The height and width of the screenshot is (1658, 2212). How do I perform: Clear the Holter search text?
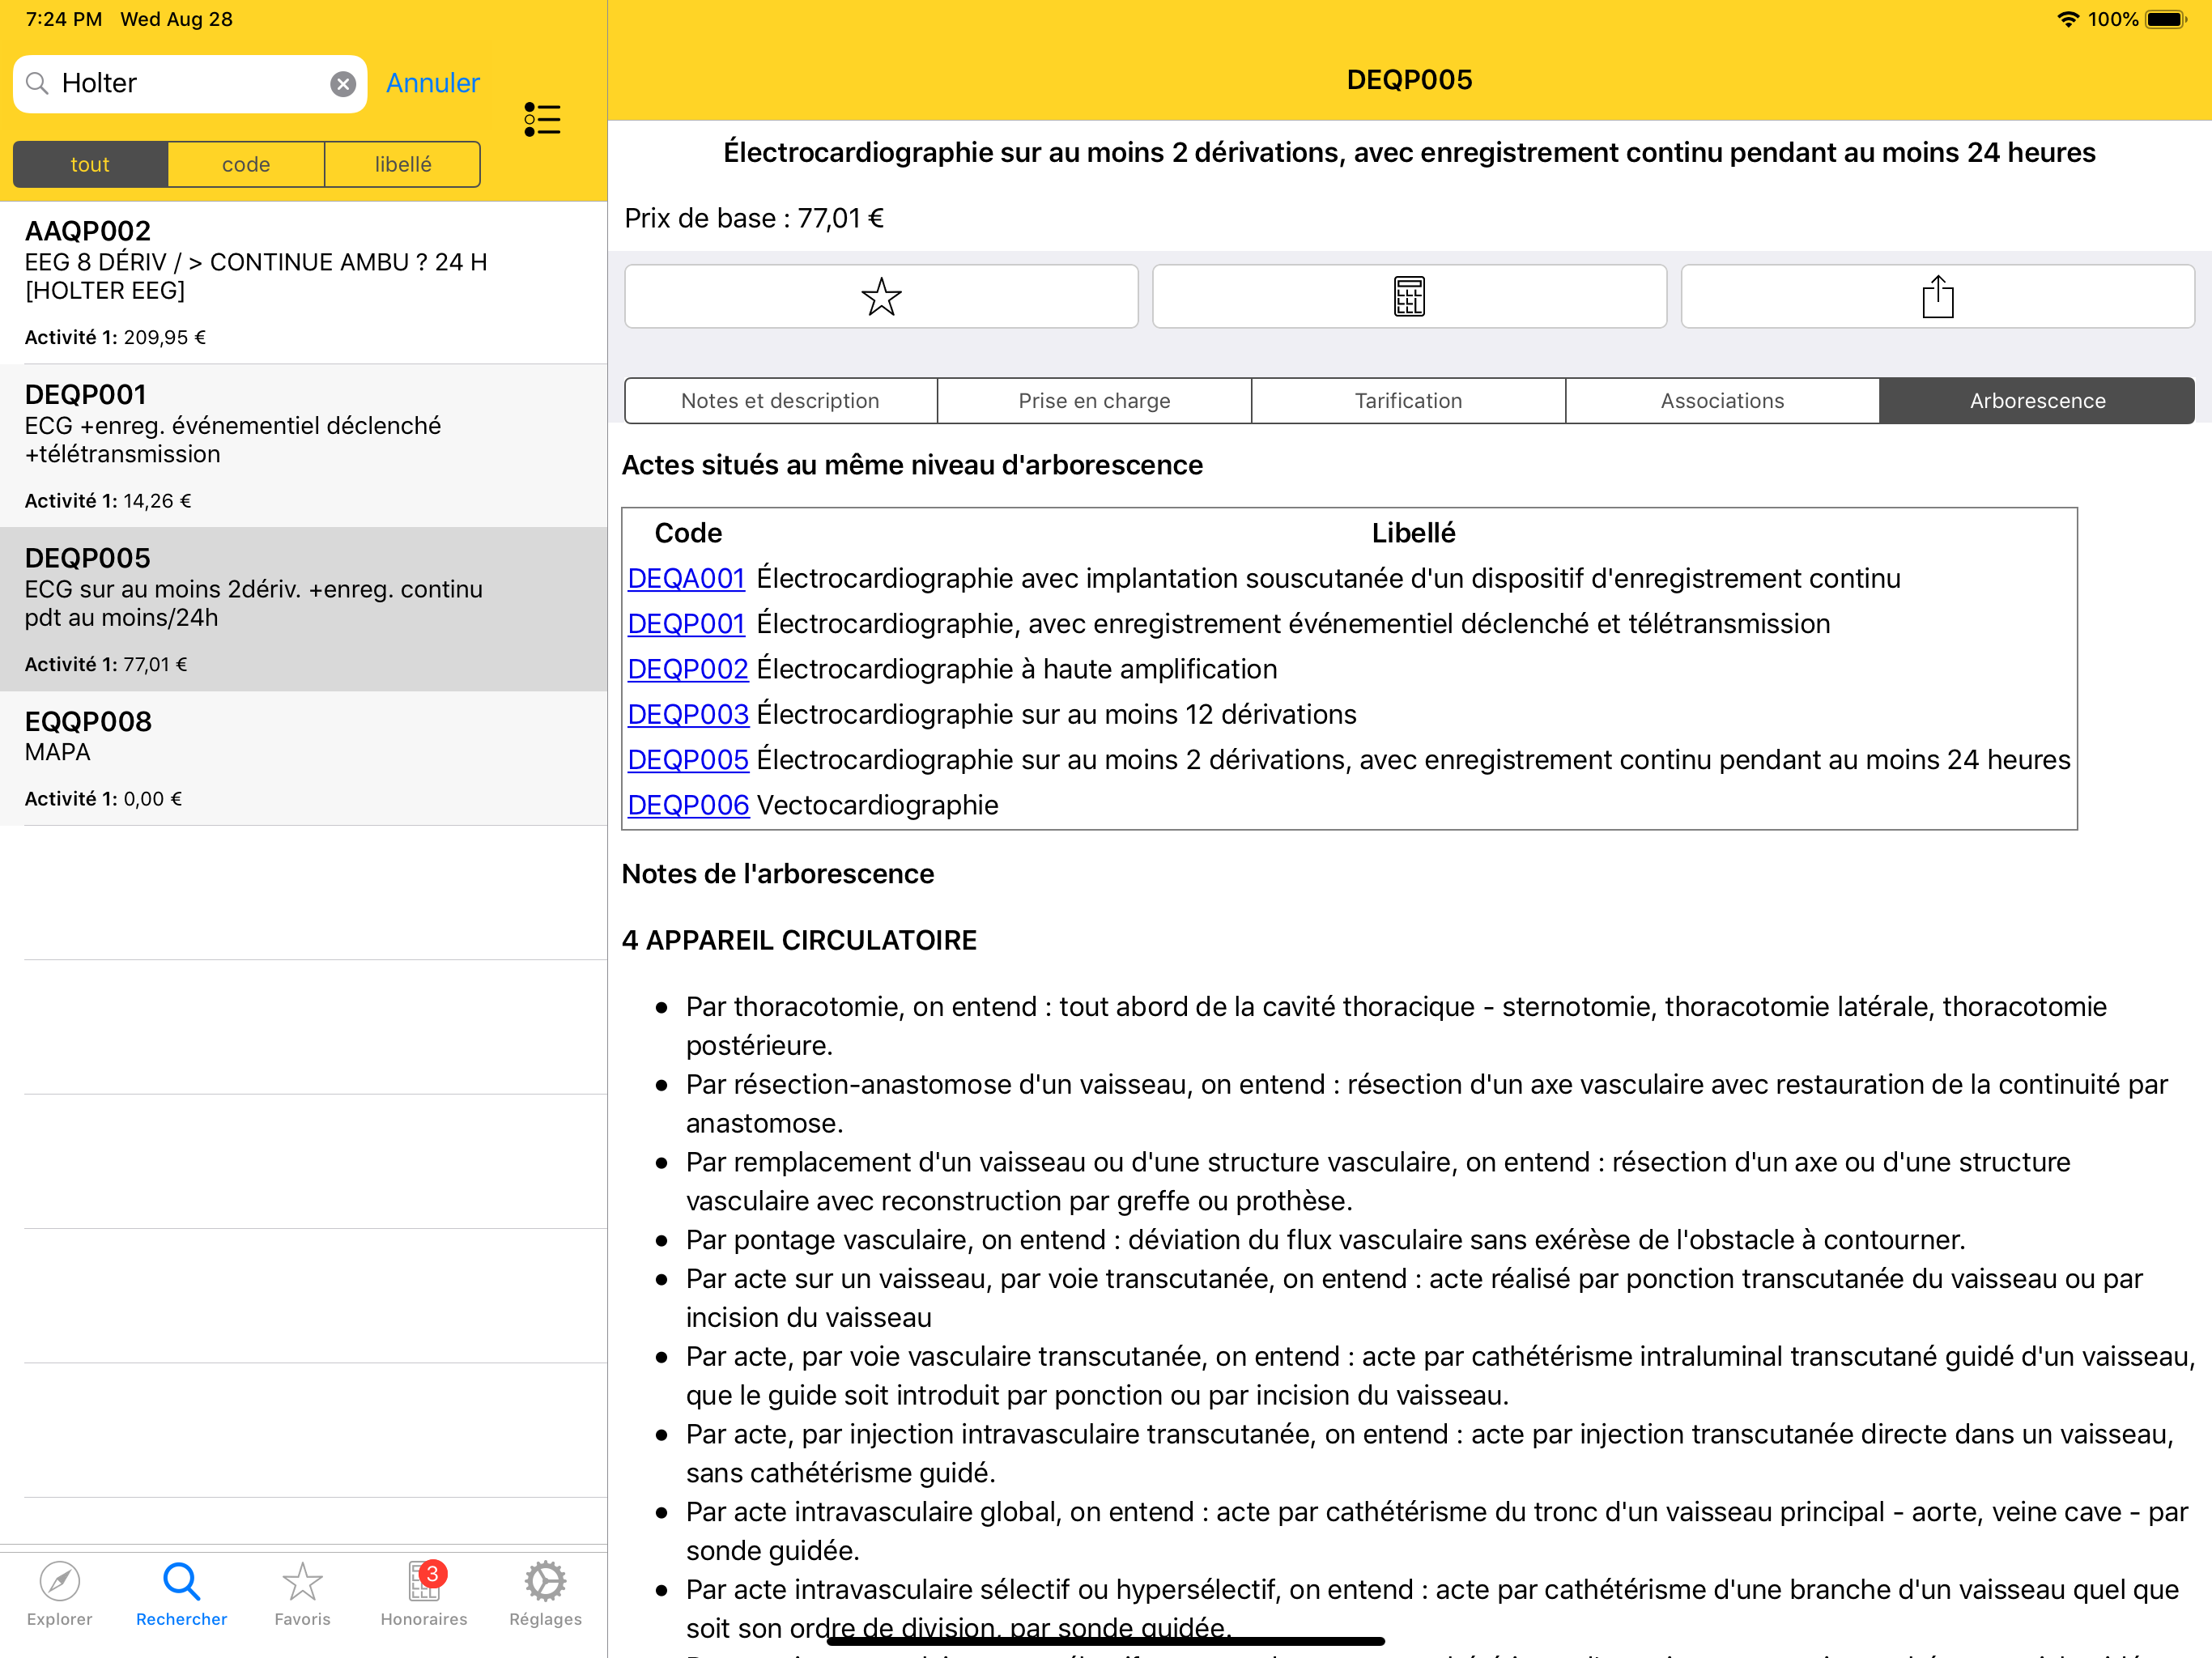pyautogui.click(x=343, y=84)
